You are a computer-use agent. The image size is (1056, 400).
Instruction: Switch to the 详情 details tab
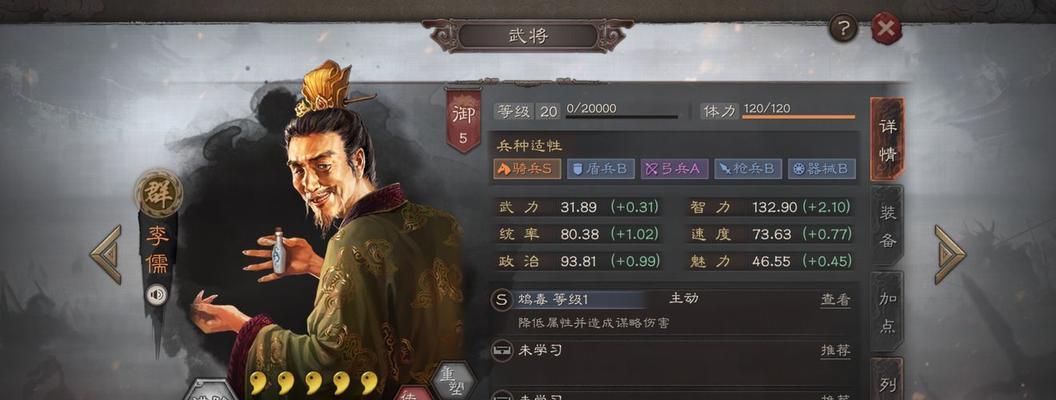click(886, 139)
